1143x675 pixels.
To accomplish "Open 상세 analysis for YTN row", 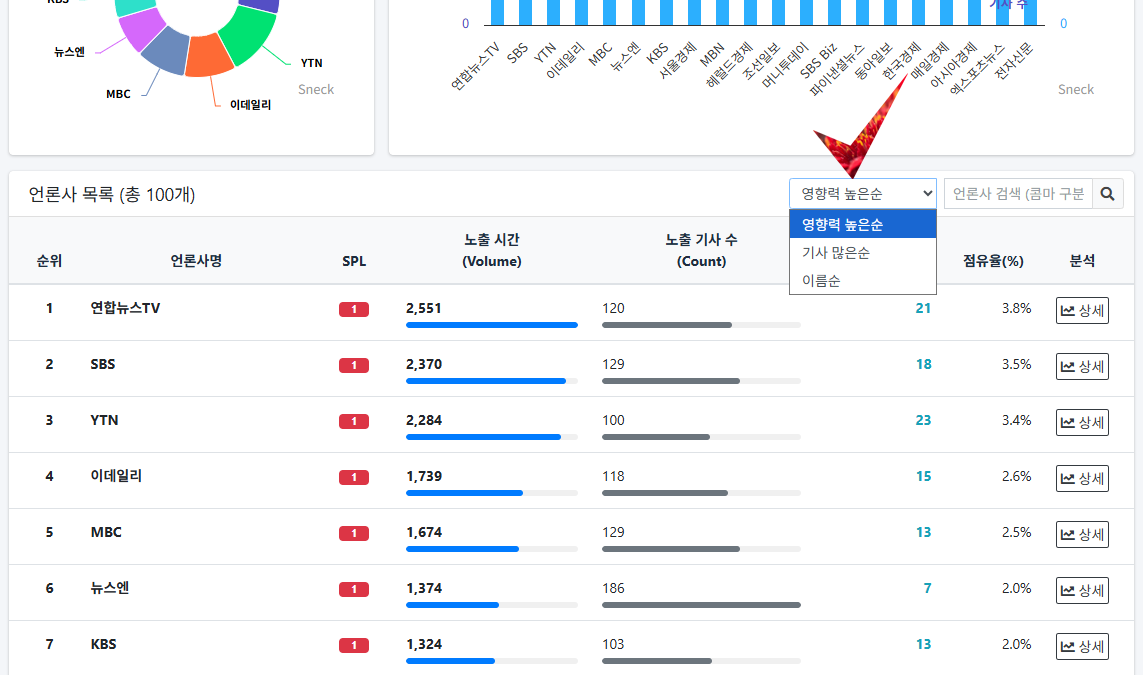I will (1082, 423).
